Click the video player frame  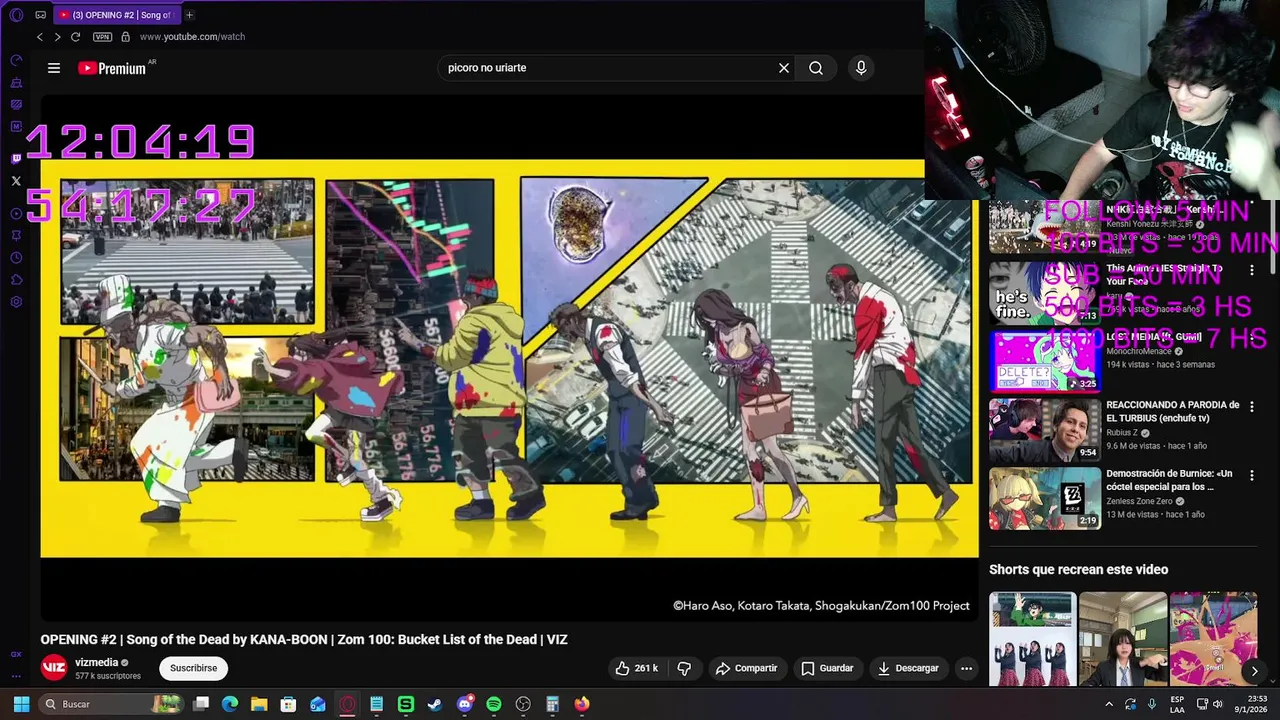(510, 357)
